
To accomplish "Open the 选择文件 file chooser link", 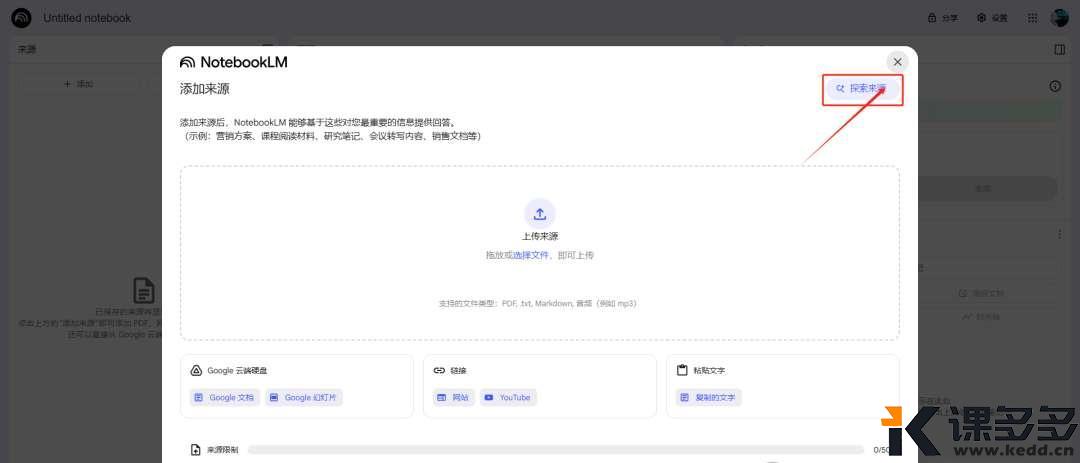I will (x=530, y=256).
